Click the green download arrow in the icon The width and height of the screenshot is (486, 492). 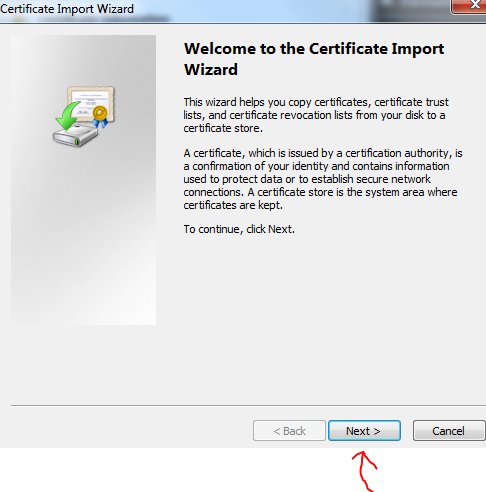click(x=68, y=116)
